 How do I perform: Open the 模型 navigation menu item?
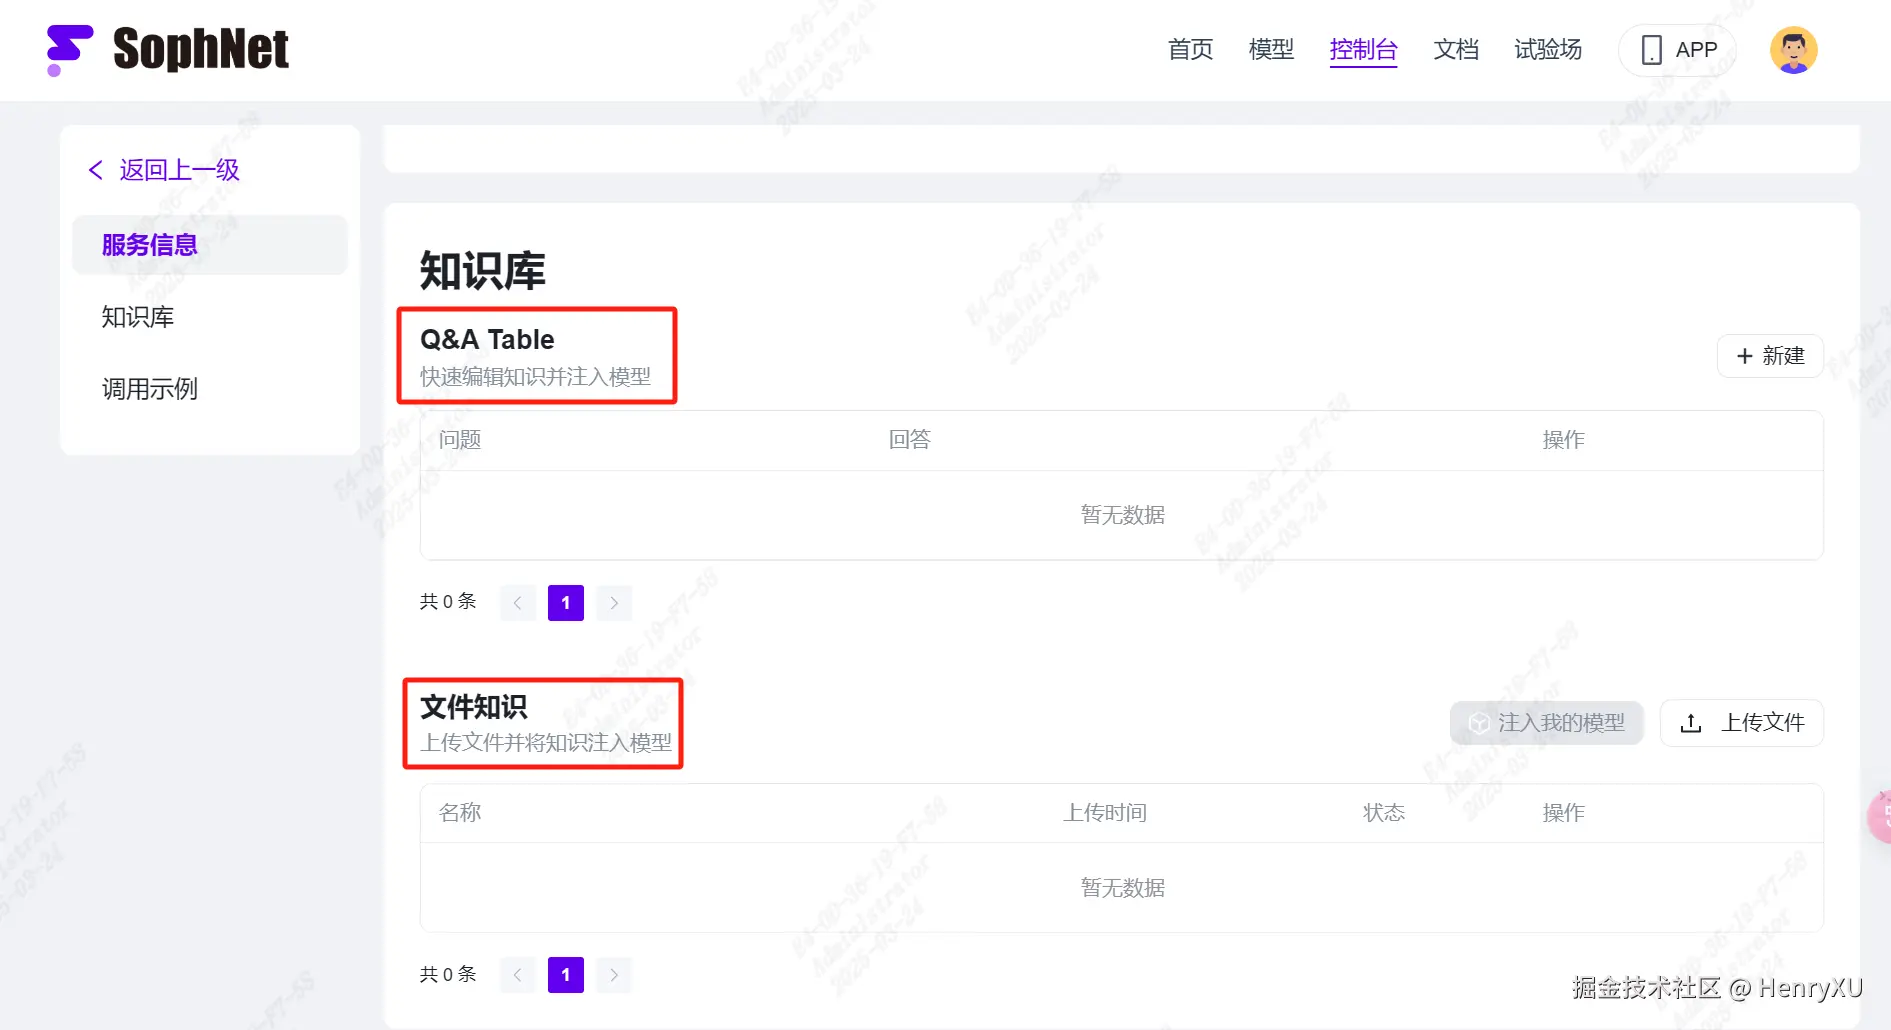click(1271, 50)
